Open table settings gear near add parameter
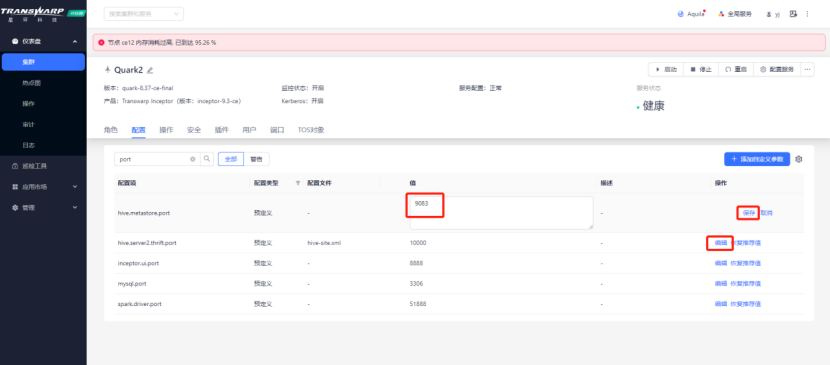The width and height of the screenshot is (830, 365). (x=799, y=159)
